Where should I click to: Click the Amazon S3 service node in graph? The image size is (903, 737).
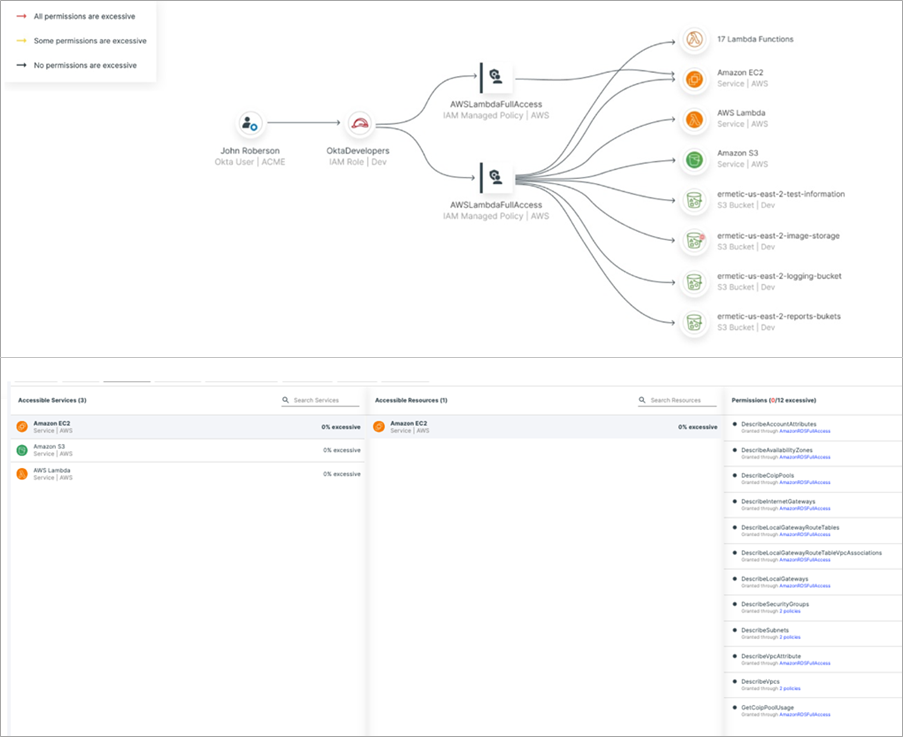[x=695, y=159]
